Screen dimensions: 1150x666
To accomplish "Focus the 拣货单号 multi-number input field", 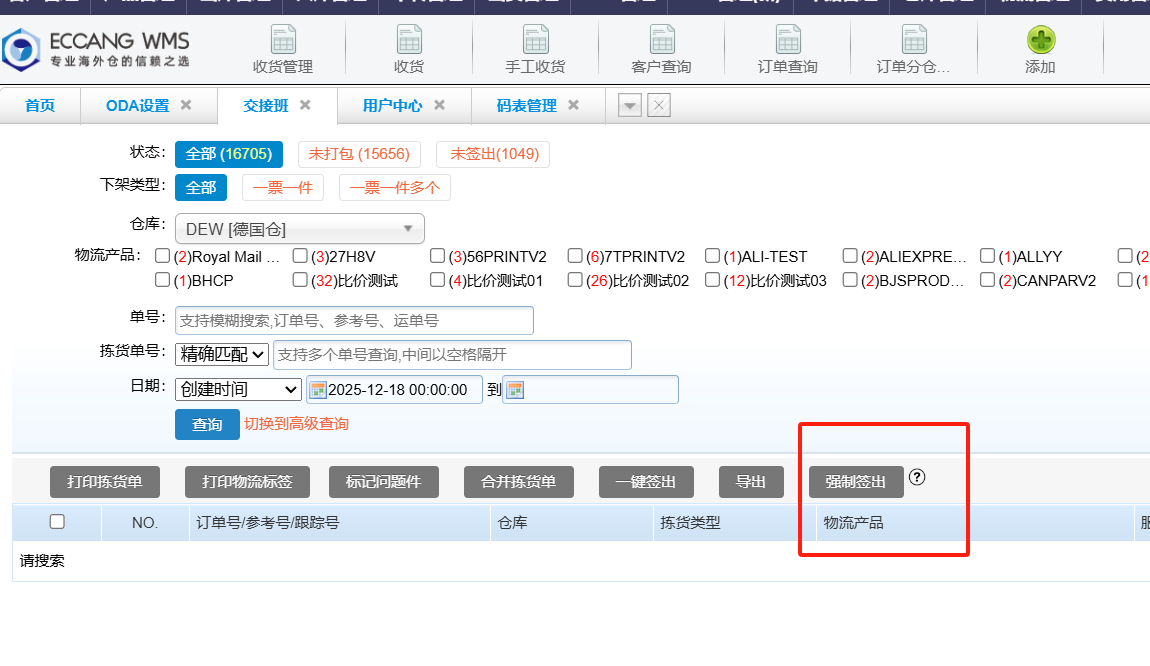I will (x=453, y=355).
